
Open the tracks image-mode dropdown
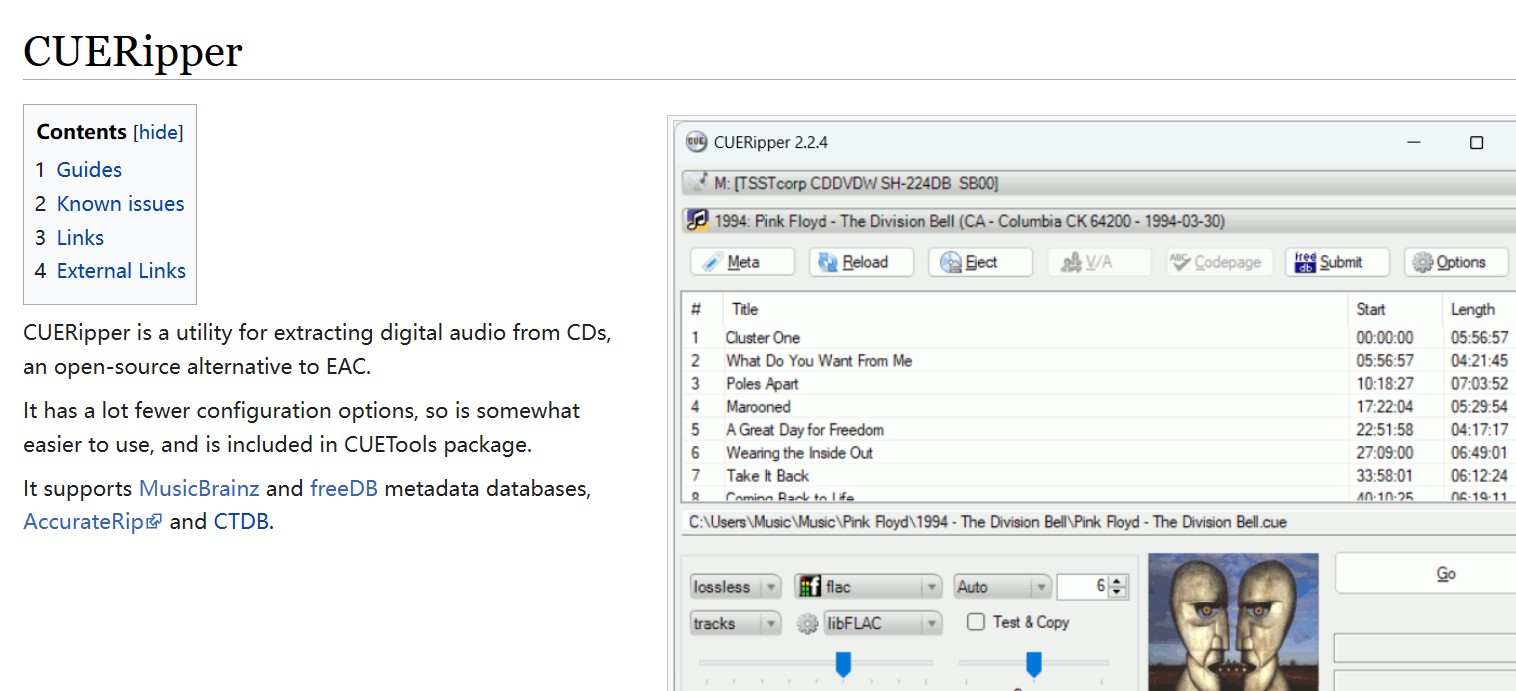pyautogui.click(x=735, y=624)
